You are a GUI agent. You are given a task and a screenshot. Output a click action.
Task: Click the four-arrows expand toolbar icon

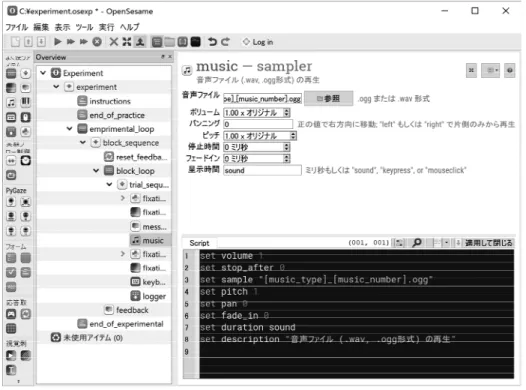(x=127, y=42)
